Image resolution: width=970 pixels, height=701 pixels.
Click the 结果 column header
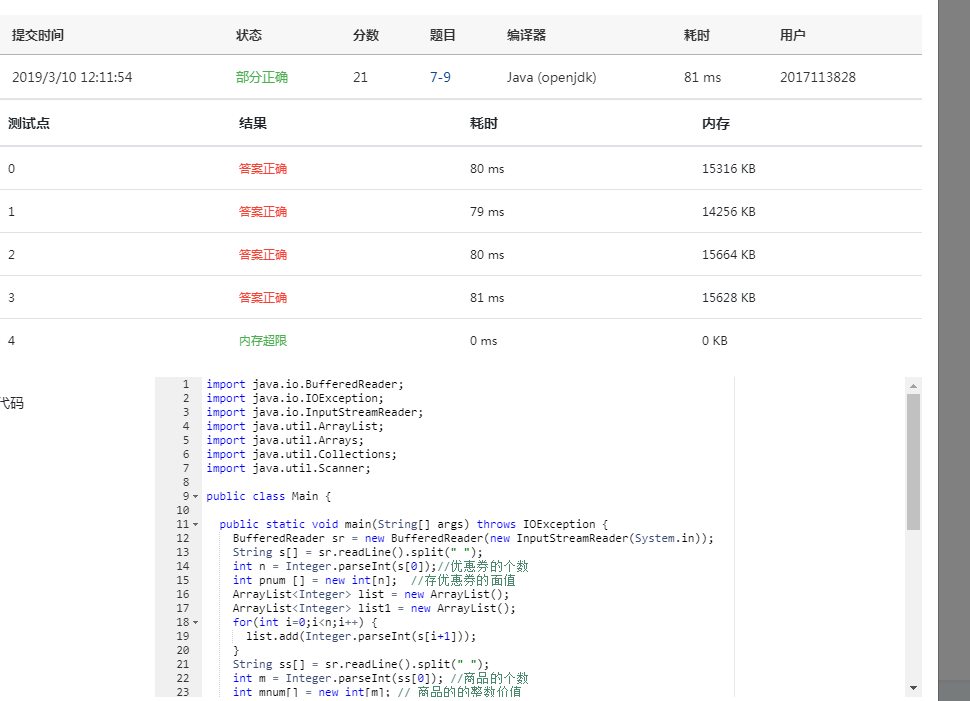253,124
